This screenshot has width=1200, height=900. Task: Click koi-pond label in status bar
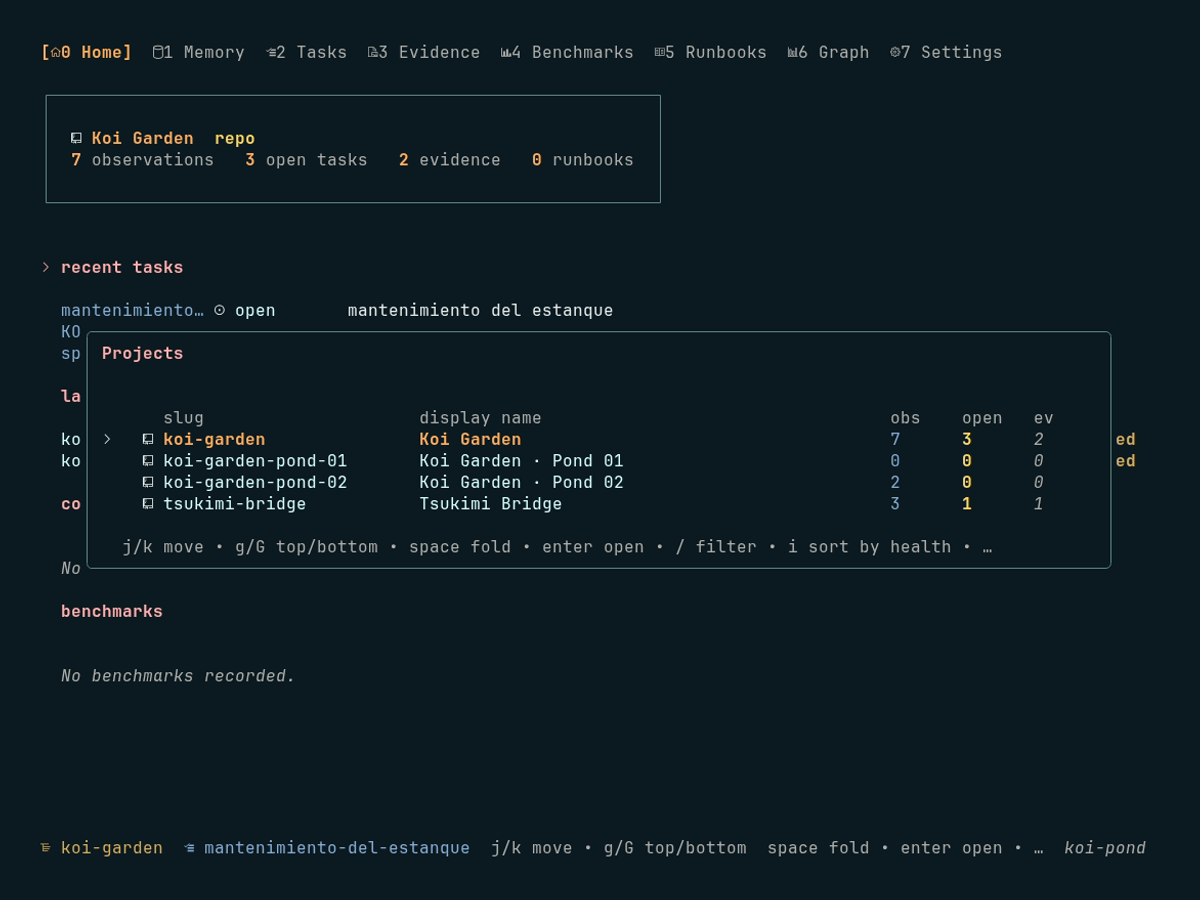1105,848
